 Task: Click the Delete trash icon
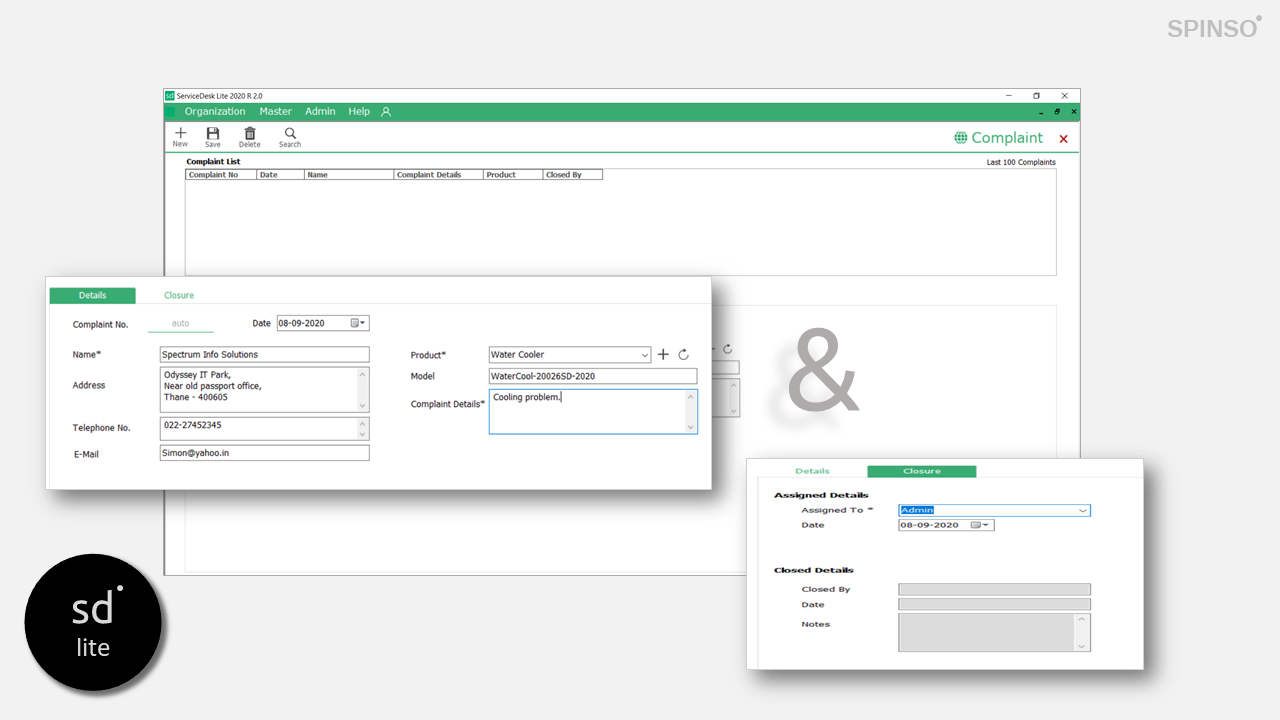click(250, 134)
